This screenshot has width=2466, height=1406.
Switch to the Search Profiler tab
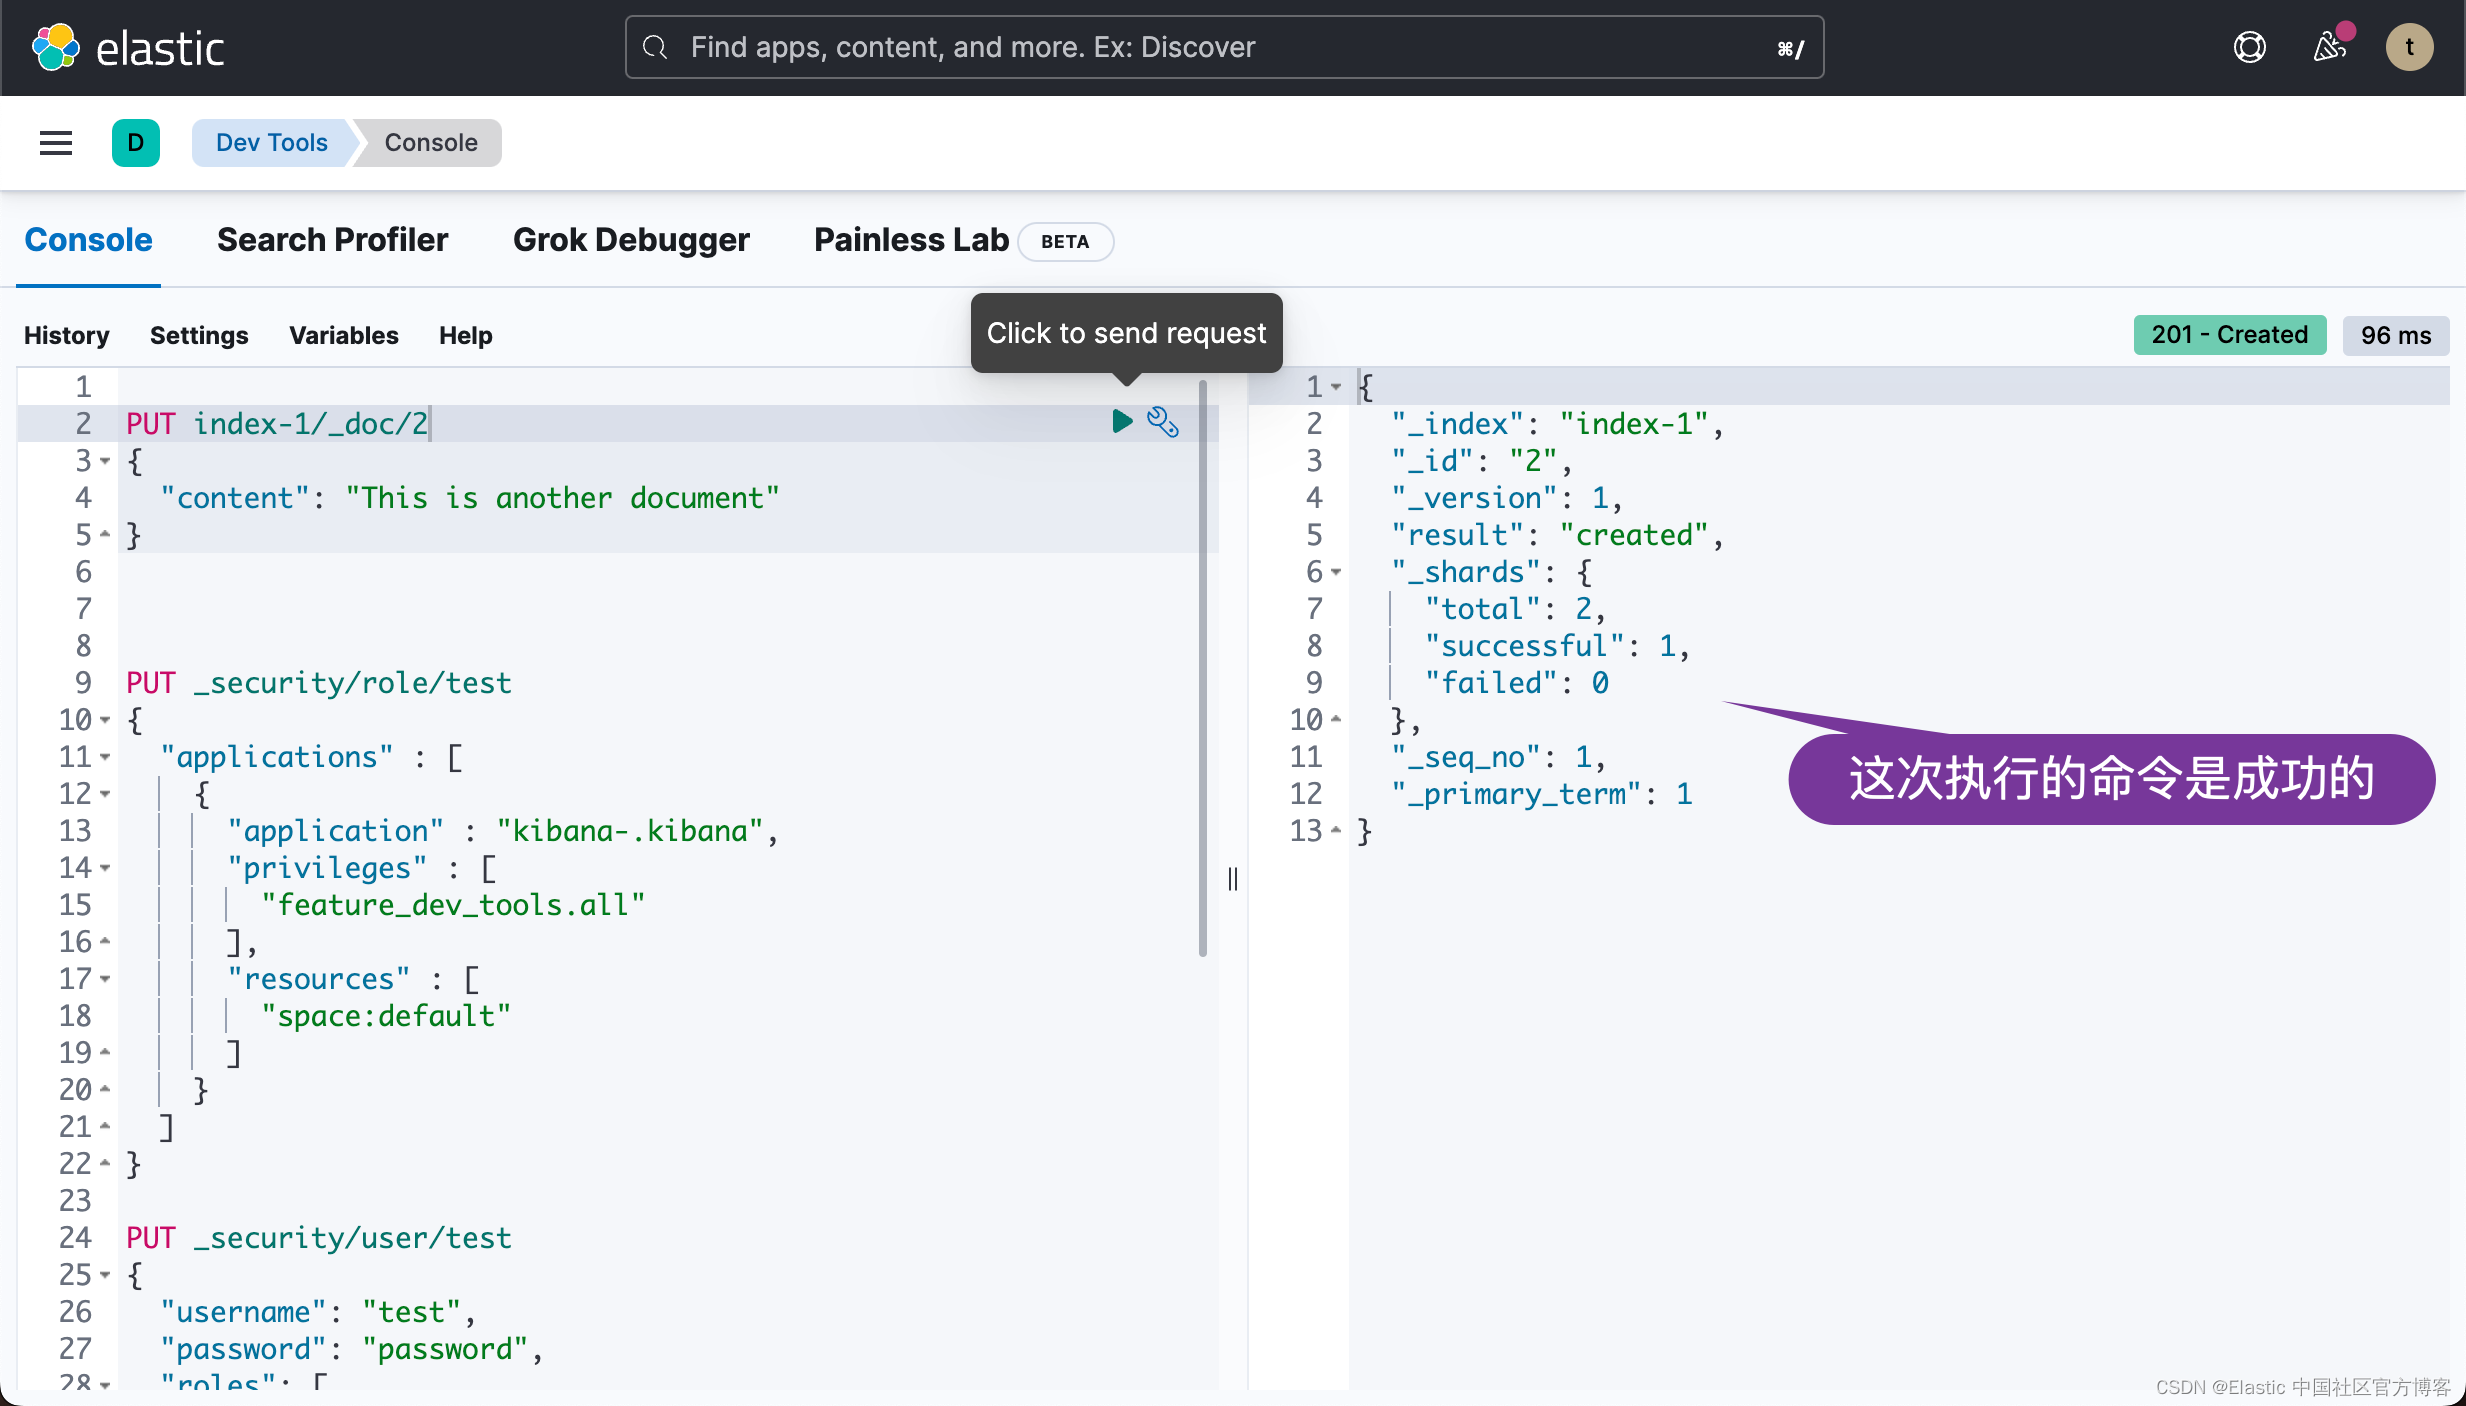(x=332, y=240)
